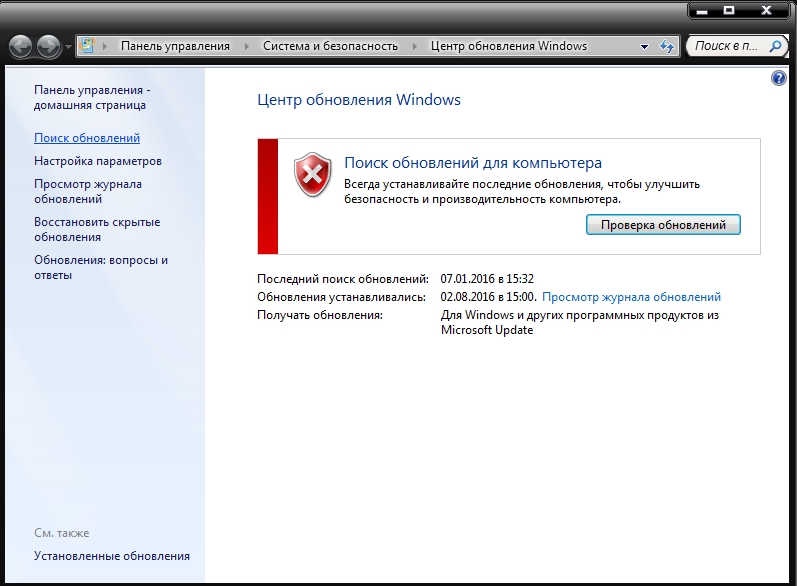Open blue 'Просмотр журнала обновлений' link near date
The width and height of the screenshot is (797, 586).
631,297
